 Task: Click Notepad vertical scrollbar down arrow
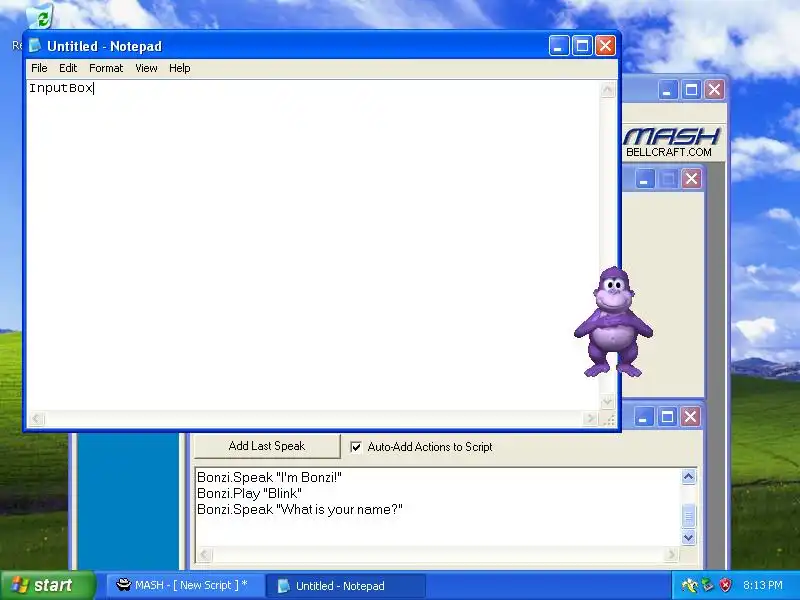(607, 402)
